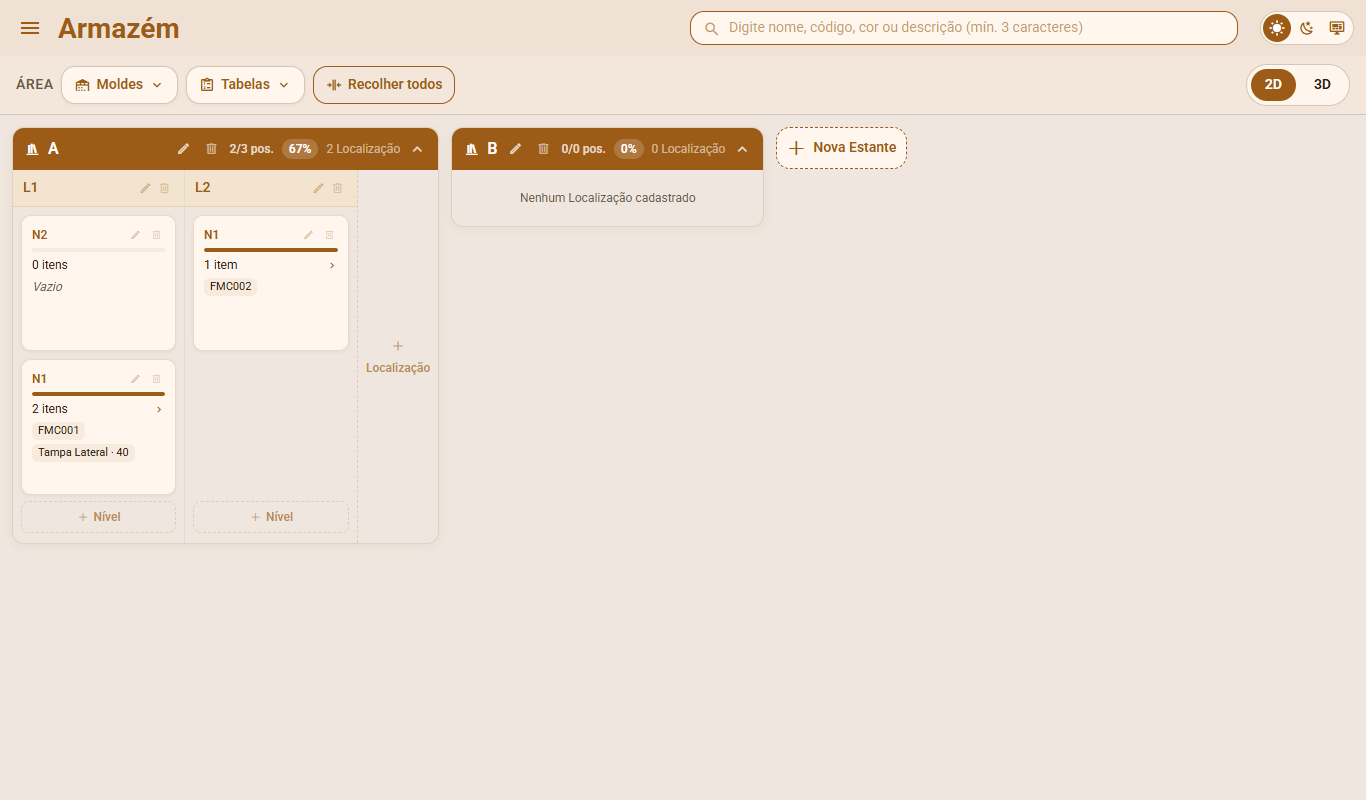This screenshot has height=800, width=1366.
Task: Click the 67% occupancy badge on shelf A
Action: [300, 149]
